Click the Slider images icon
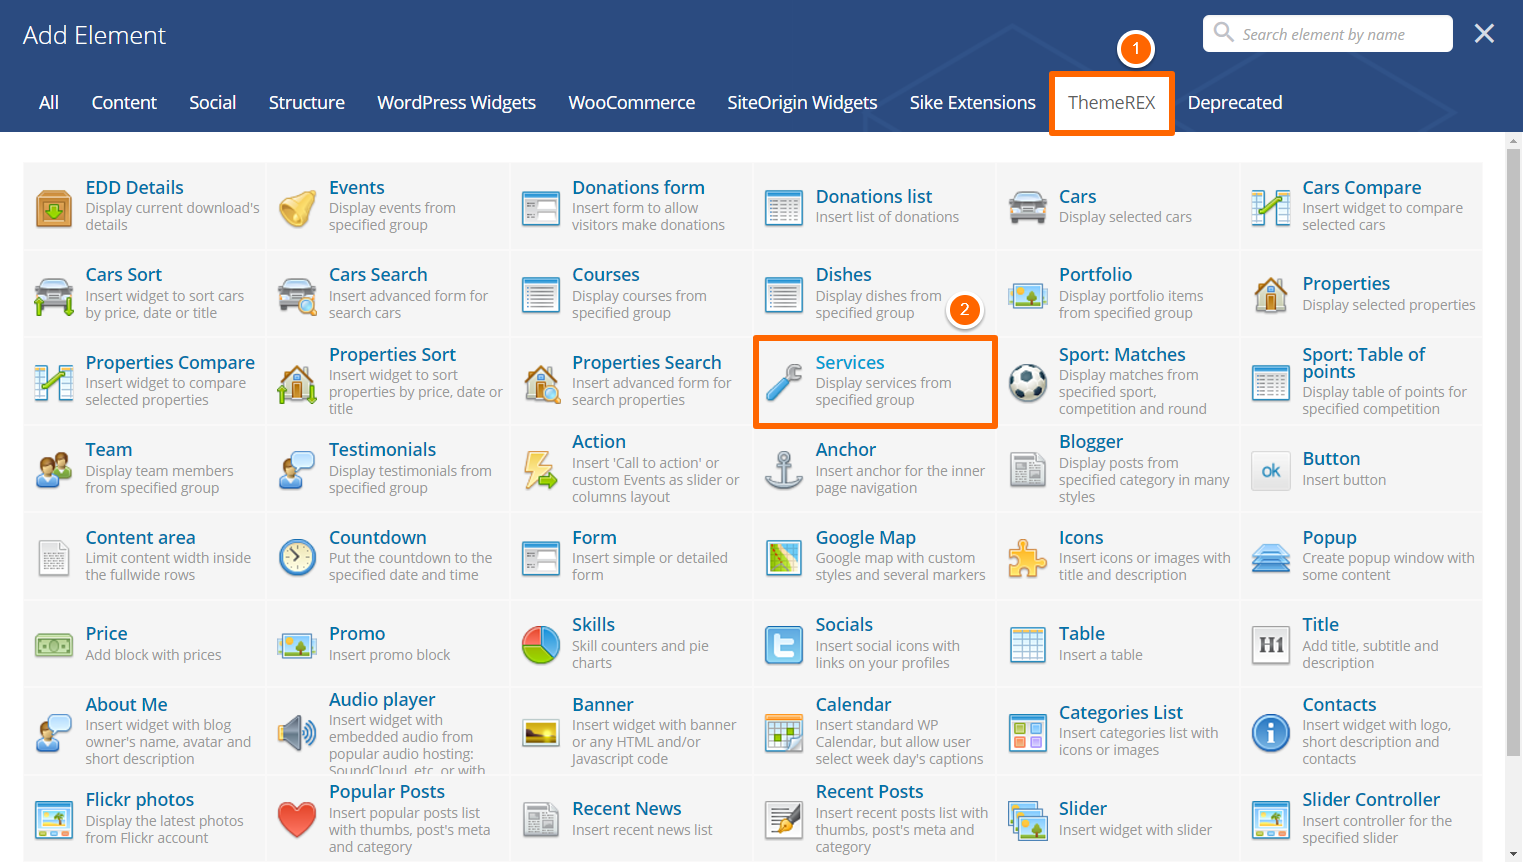The width and height of the screenshot is (1523, 862). [1028, 820]
